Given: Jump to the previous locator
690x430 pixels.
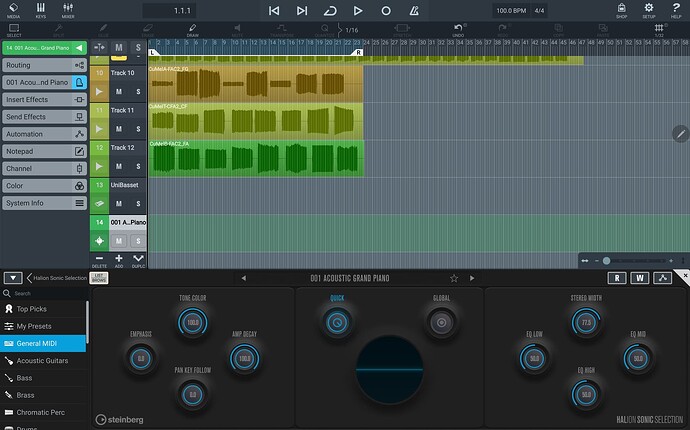Looking at the screenshot, I should click(x=274, y=11).
